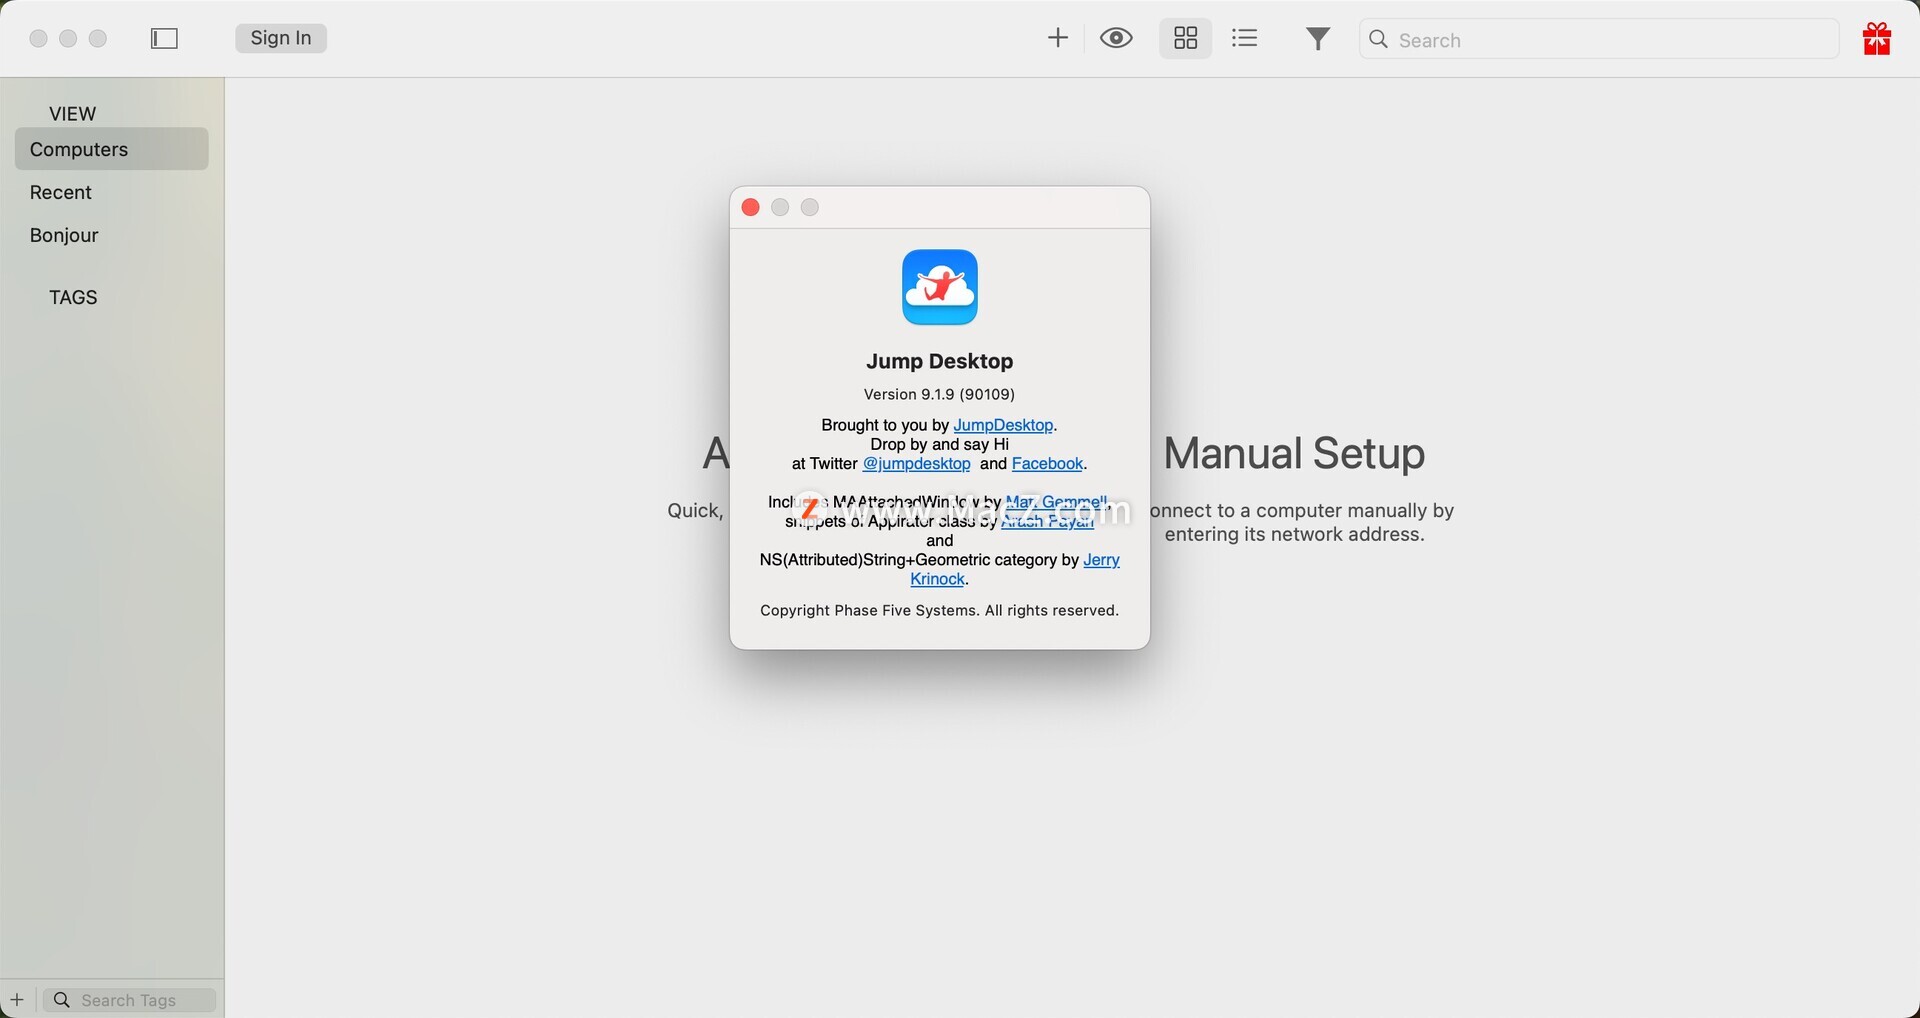Click the Sign In button

pos(281,38)
